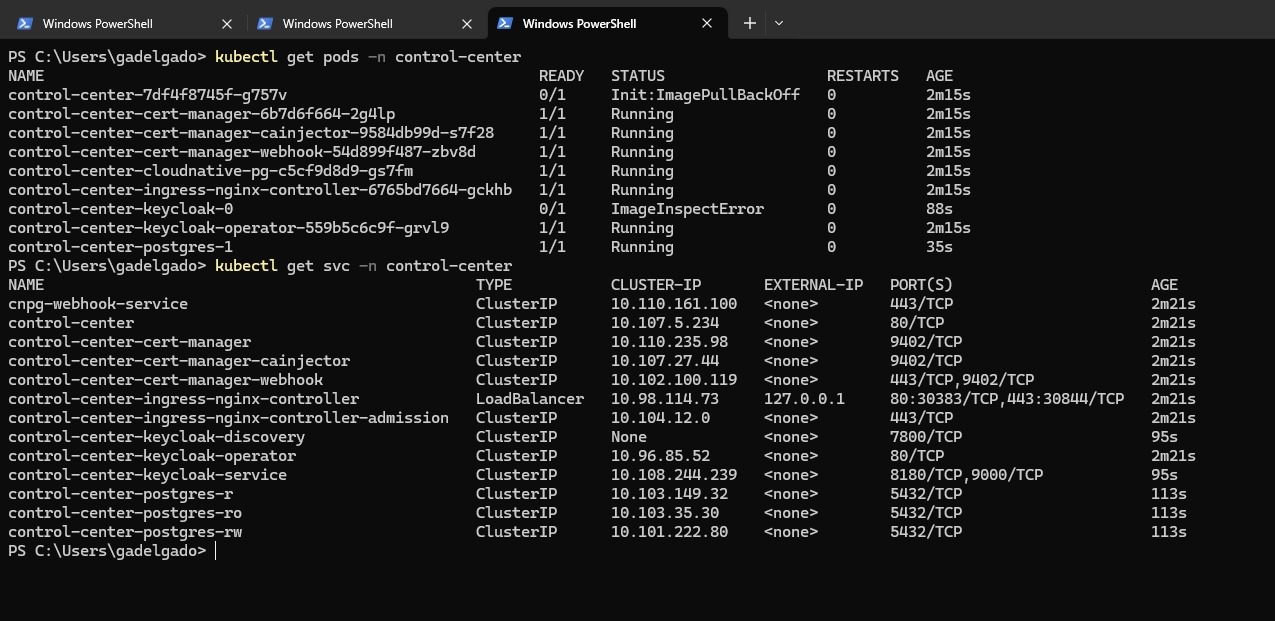Click the PowerShell icon on the first tab
Viewport: 1275px width, 621px height.
click(x=24, y=23)
